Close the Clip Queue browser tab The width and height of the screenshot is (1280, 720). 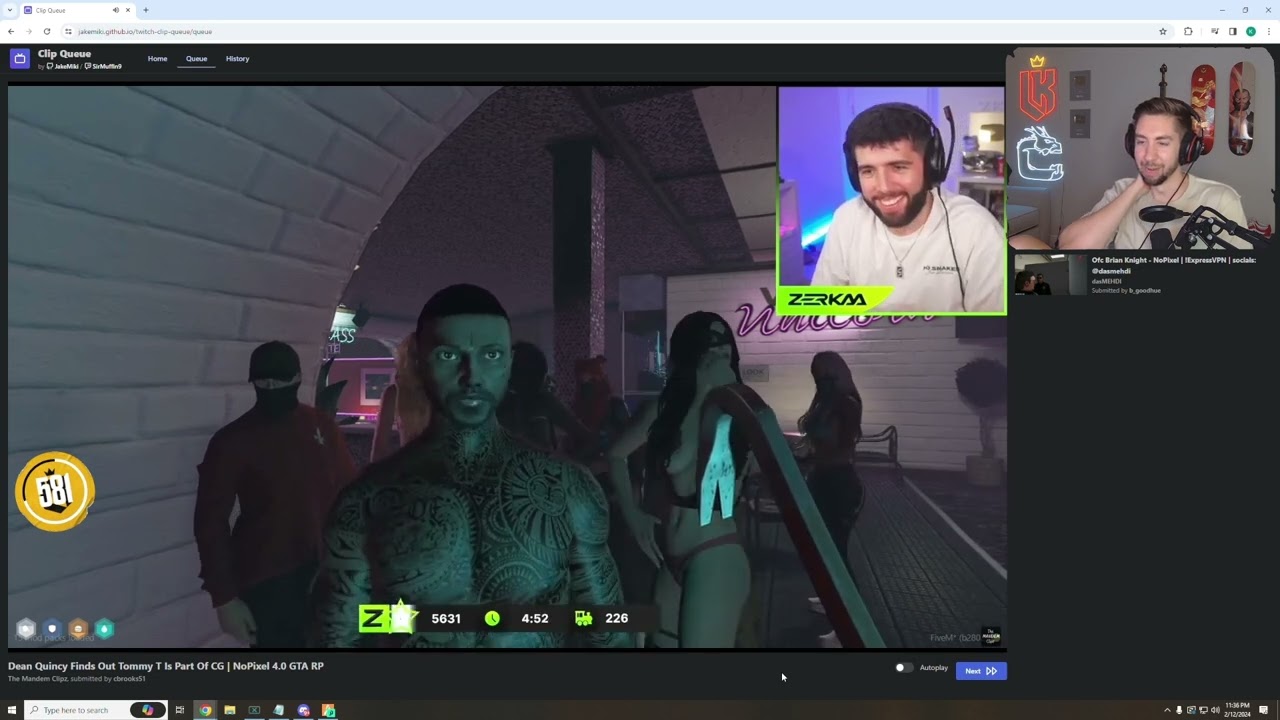[x=128, y=10]
